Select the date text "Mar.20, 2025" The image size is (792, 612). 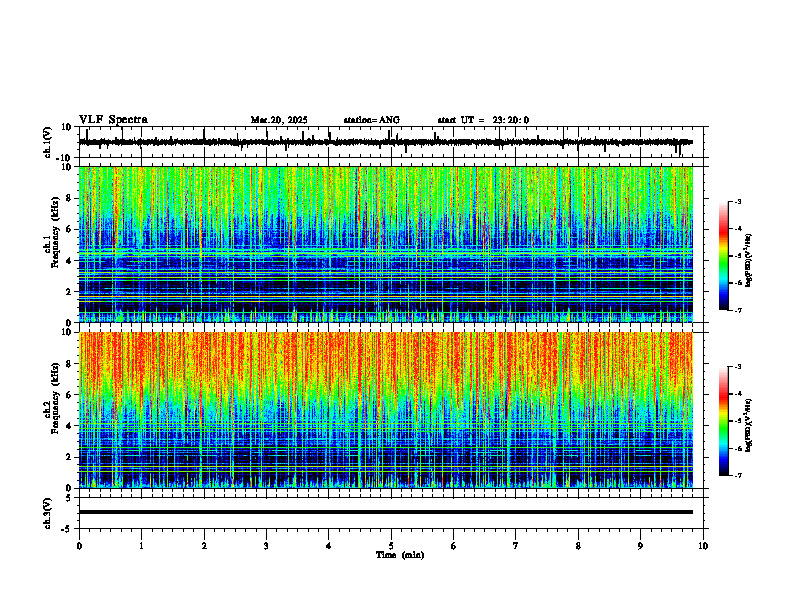(x=279, y=120)
